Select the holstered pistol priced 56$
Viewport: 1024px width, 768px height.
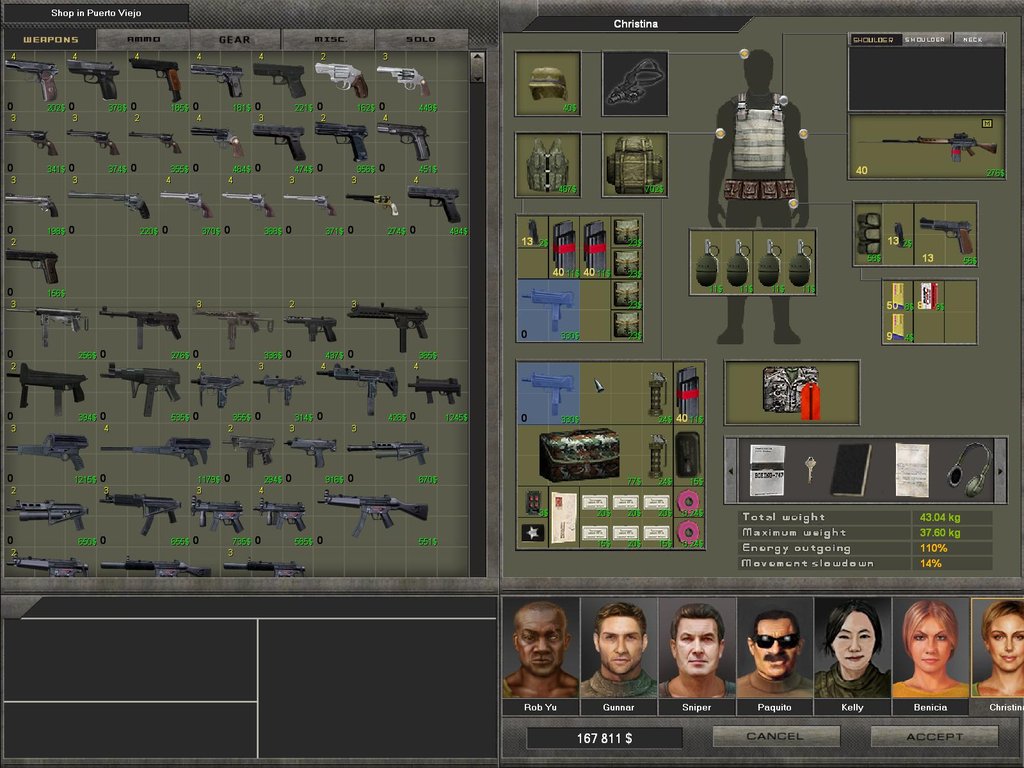pos(945,234)
